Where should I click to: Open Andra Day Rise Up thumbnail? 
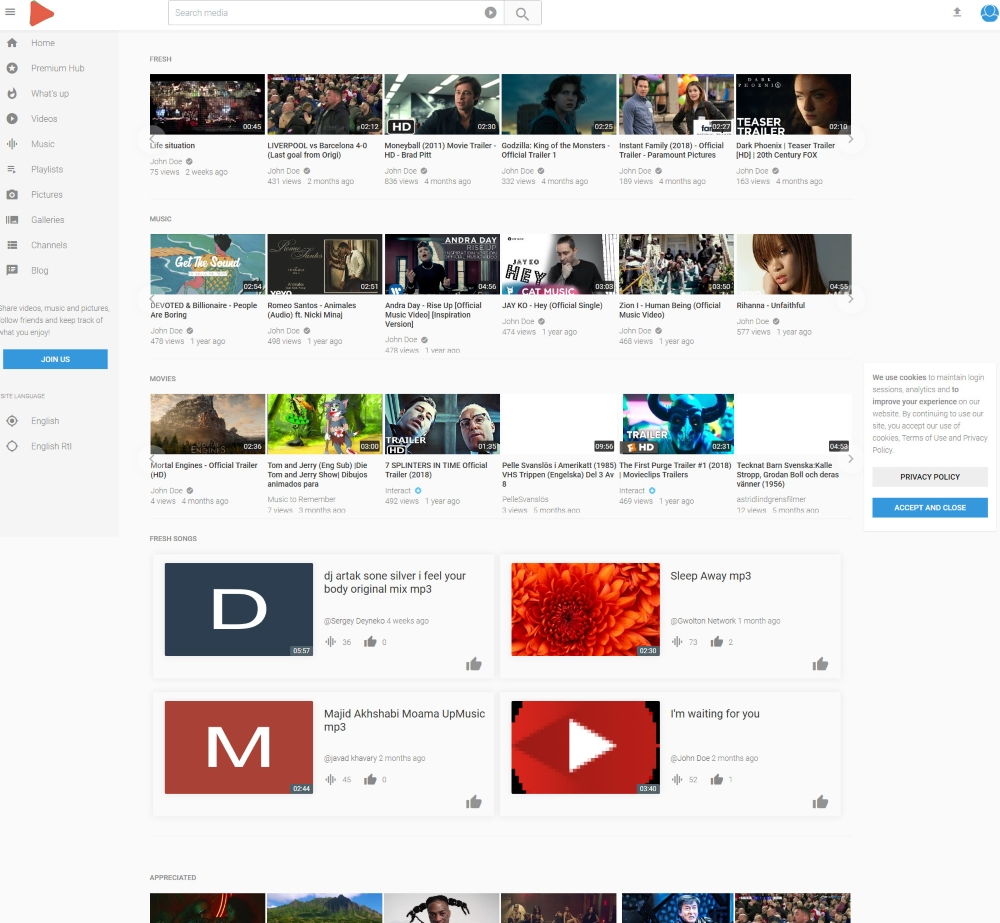(442, 264)
